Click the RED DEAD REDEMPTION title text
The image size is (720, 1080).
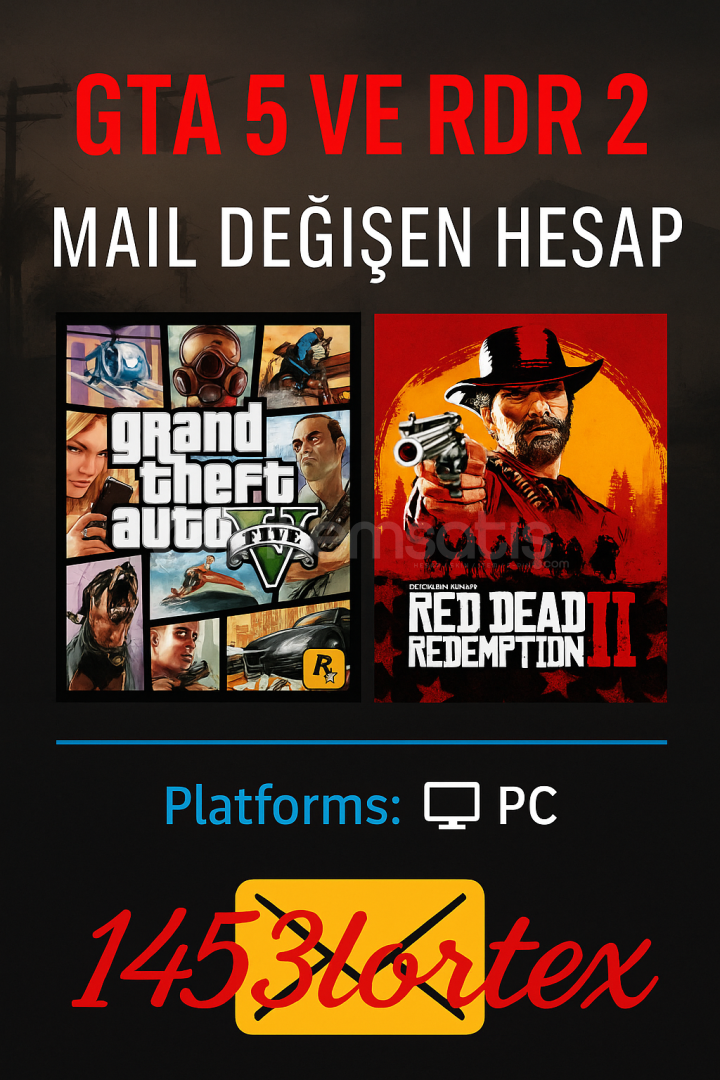(496, 631)
